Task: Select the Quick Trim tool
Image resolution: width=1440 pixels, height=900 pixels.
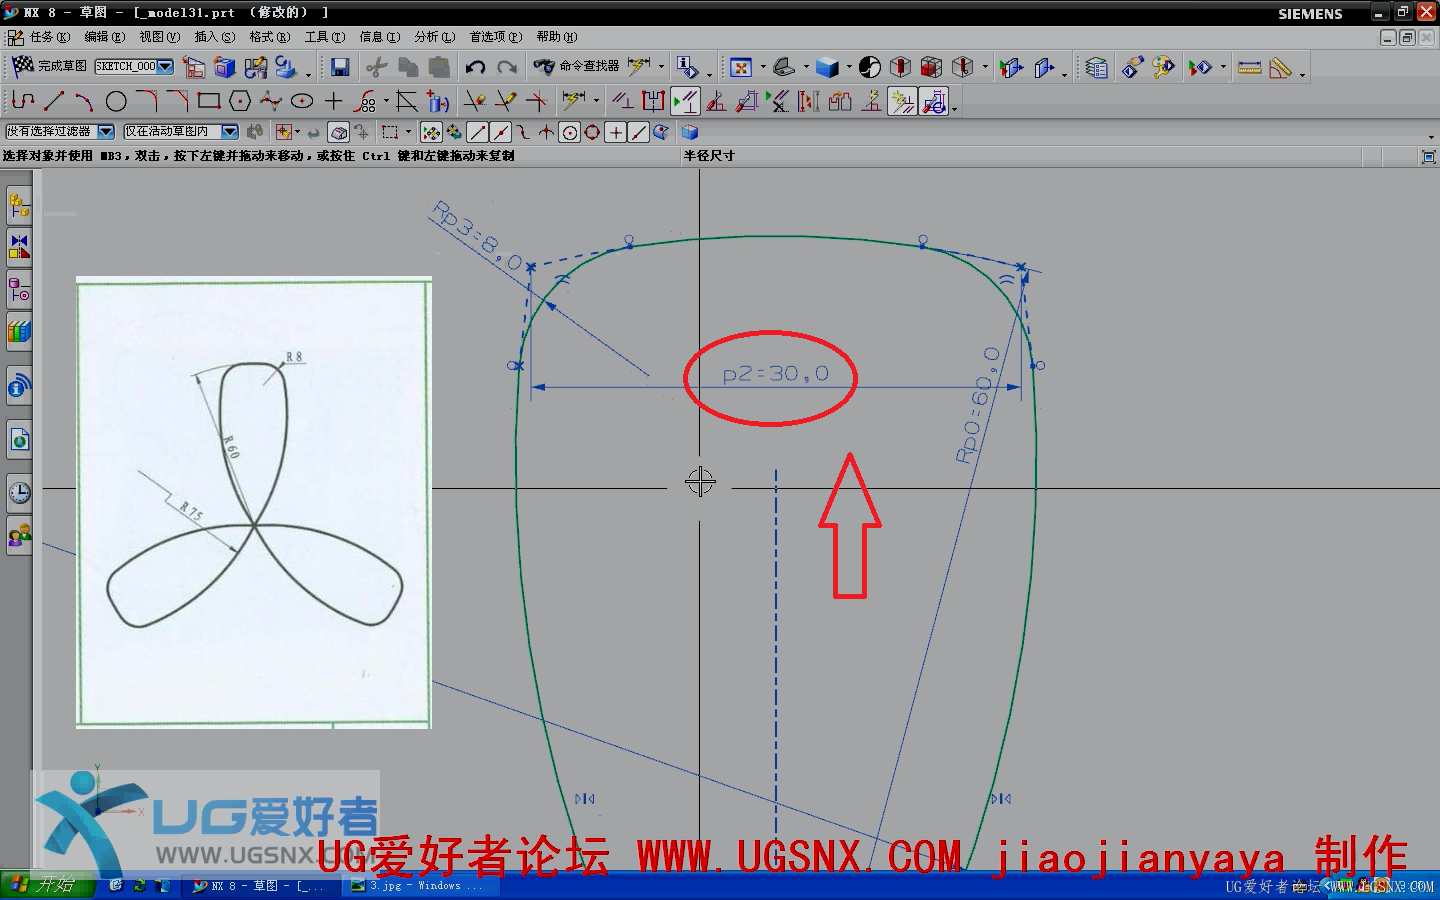Action: (475, 101)
